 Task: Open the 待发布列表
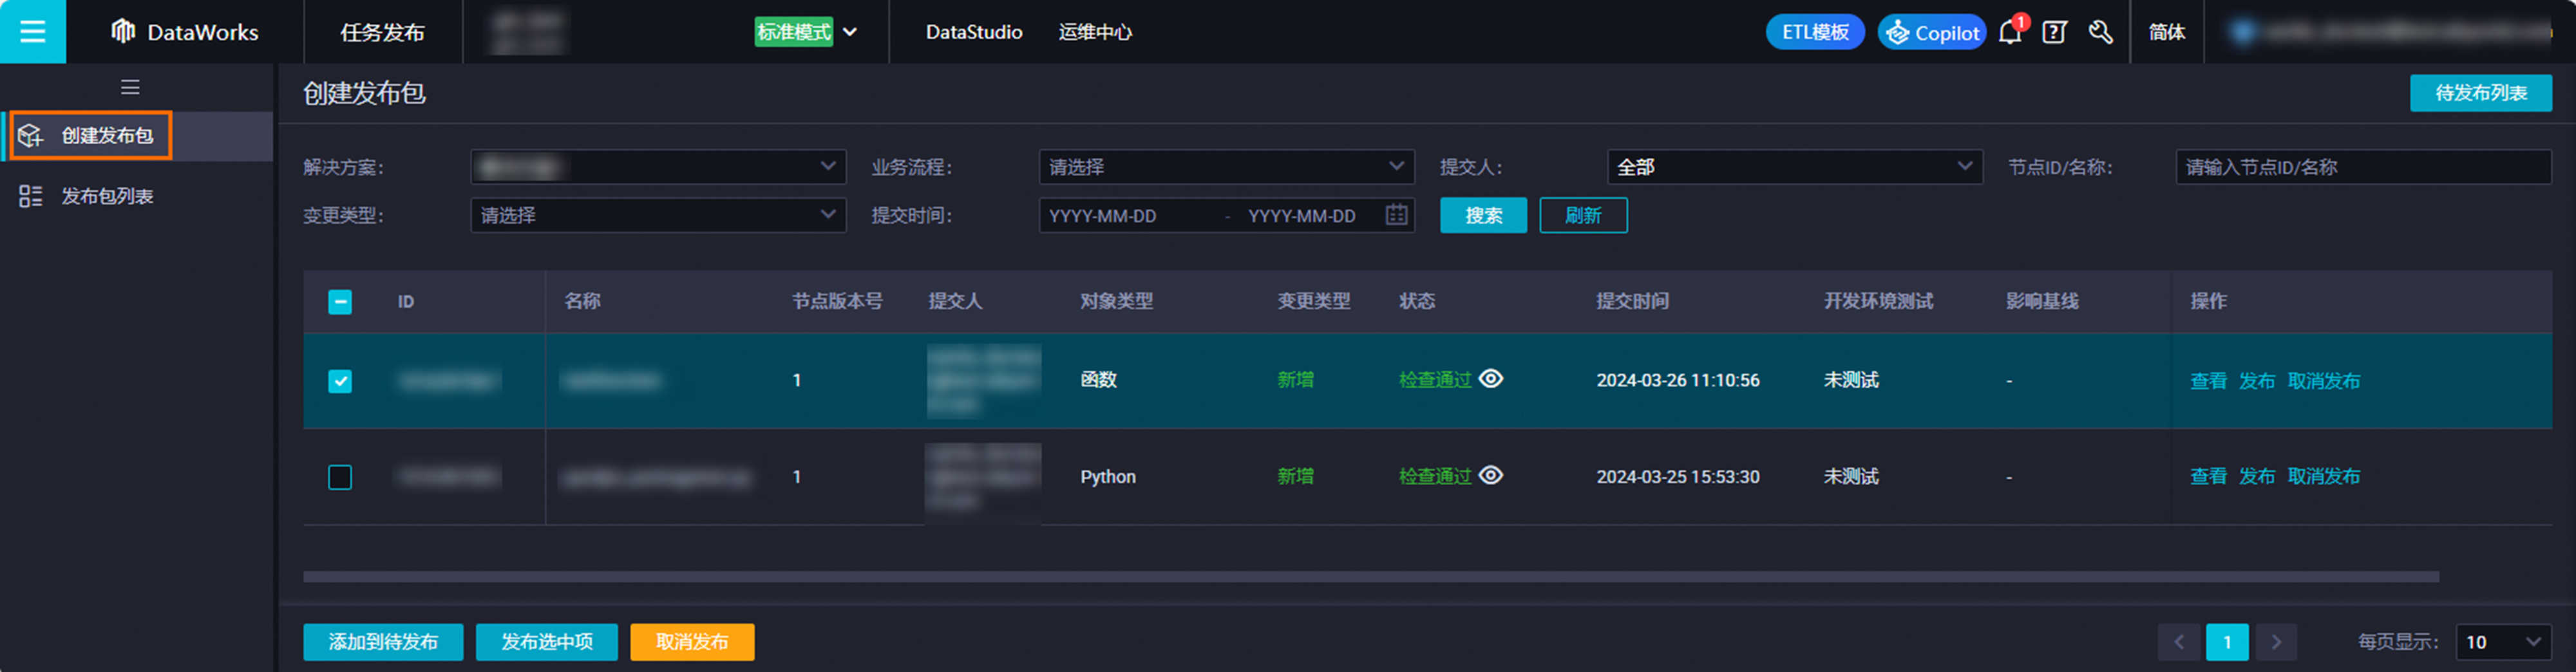pyautogui.click(x=2480, y=93)
